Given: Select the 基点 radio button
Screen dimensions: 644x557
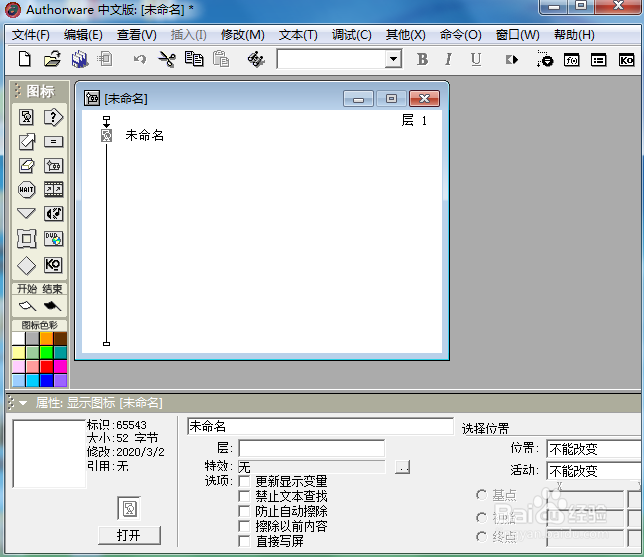Looking at the screenshot, I should pos(481,495).
